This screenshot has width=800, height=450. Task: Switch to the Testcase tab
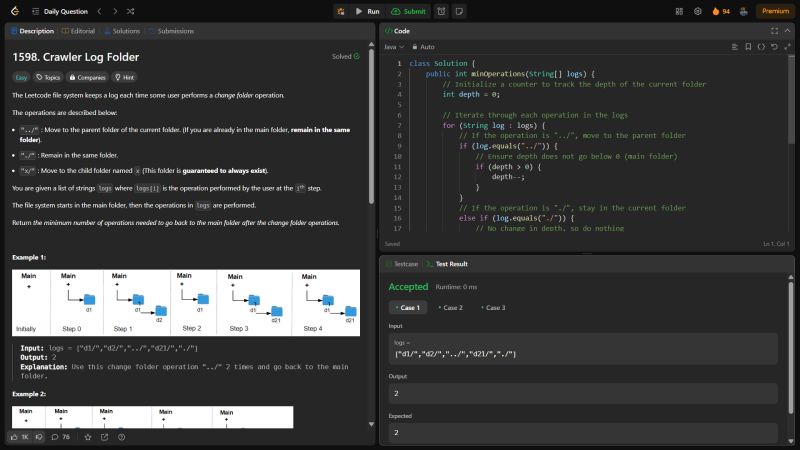[x=402, y=263]
